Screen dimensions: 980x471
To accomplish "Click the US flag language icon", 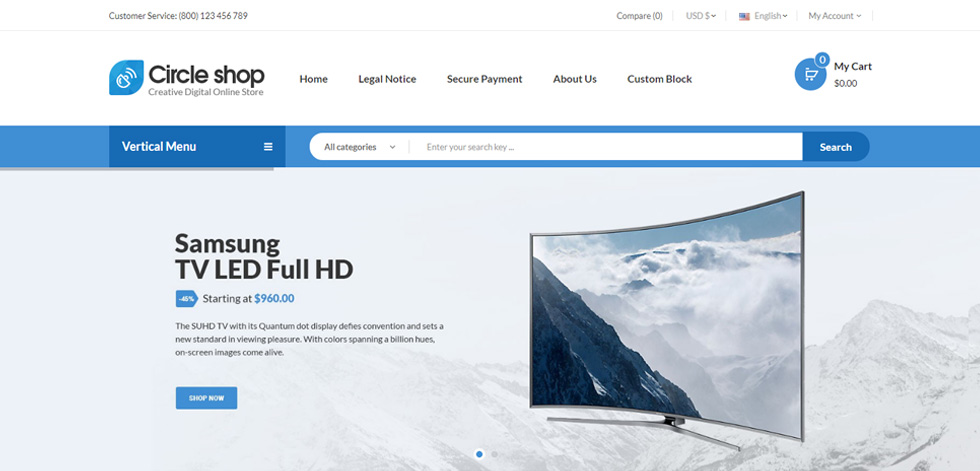I will pyautogui.click(x=744, y=16).
